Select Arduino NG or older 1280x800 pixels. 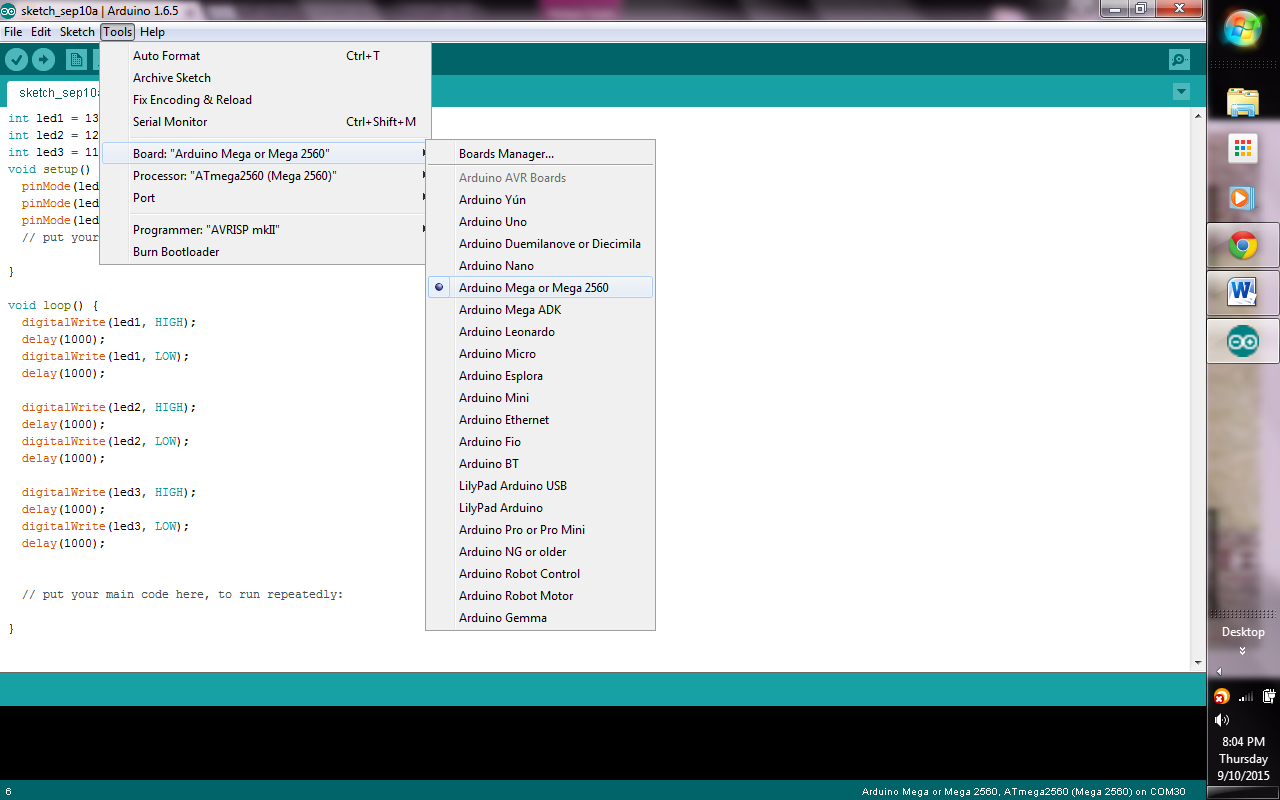(540, 552)
